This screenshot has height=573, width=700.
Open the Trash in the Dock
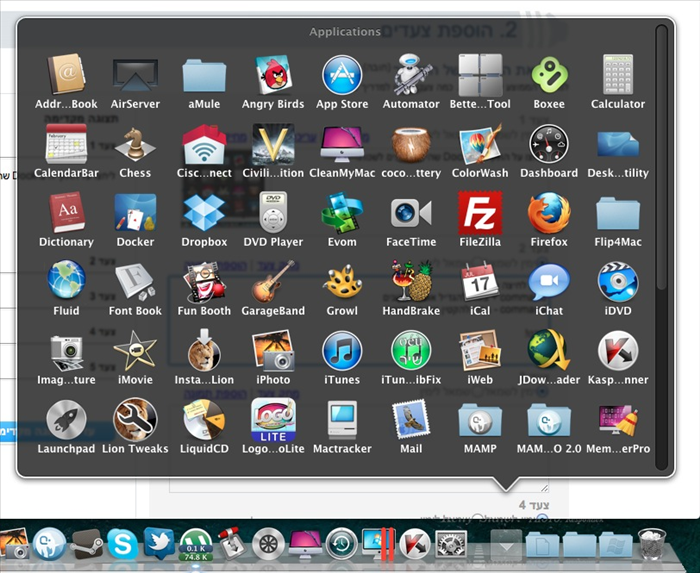[652, 544]
